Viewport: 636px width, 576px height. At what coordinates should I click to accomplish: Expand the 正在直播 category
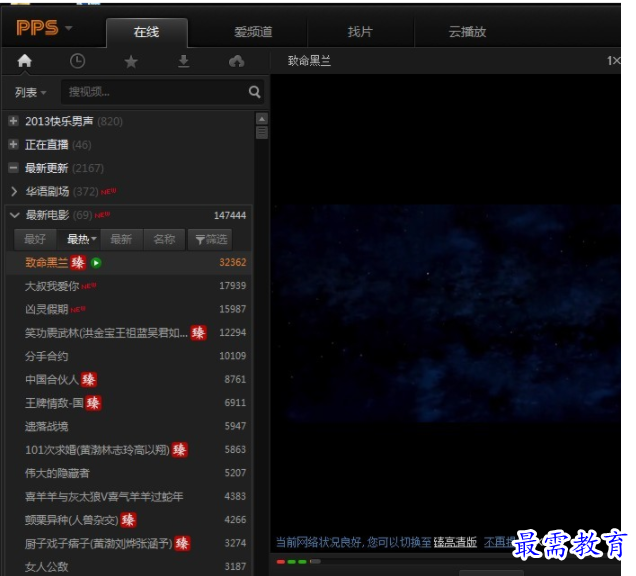(x=13, y=144)
